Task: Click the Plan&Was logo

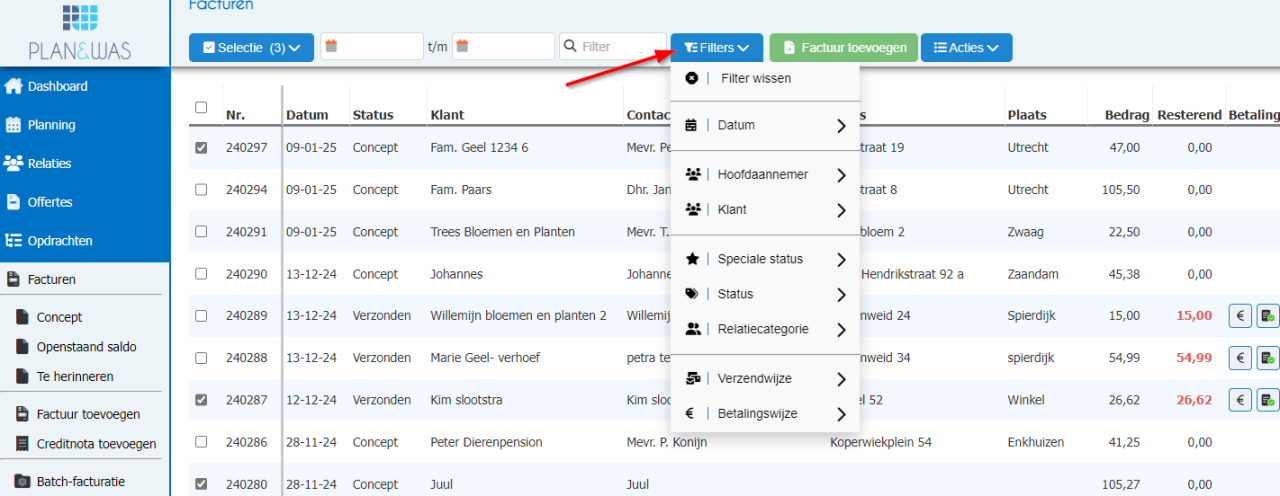Action: (80, 30)
